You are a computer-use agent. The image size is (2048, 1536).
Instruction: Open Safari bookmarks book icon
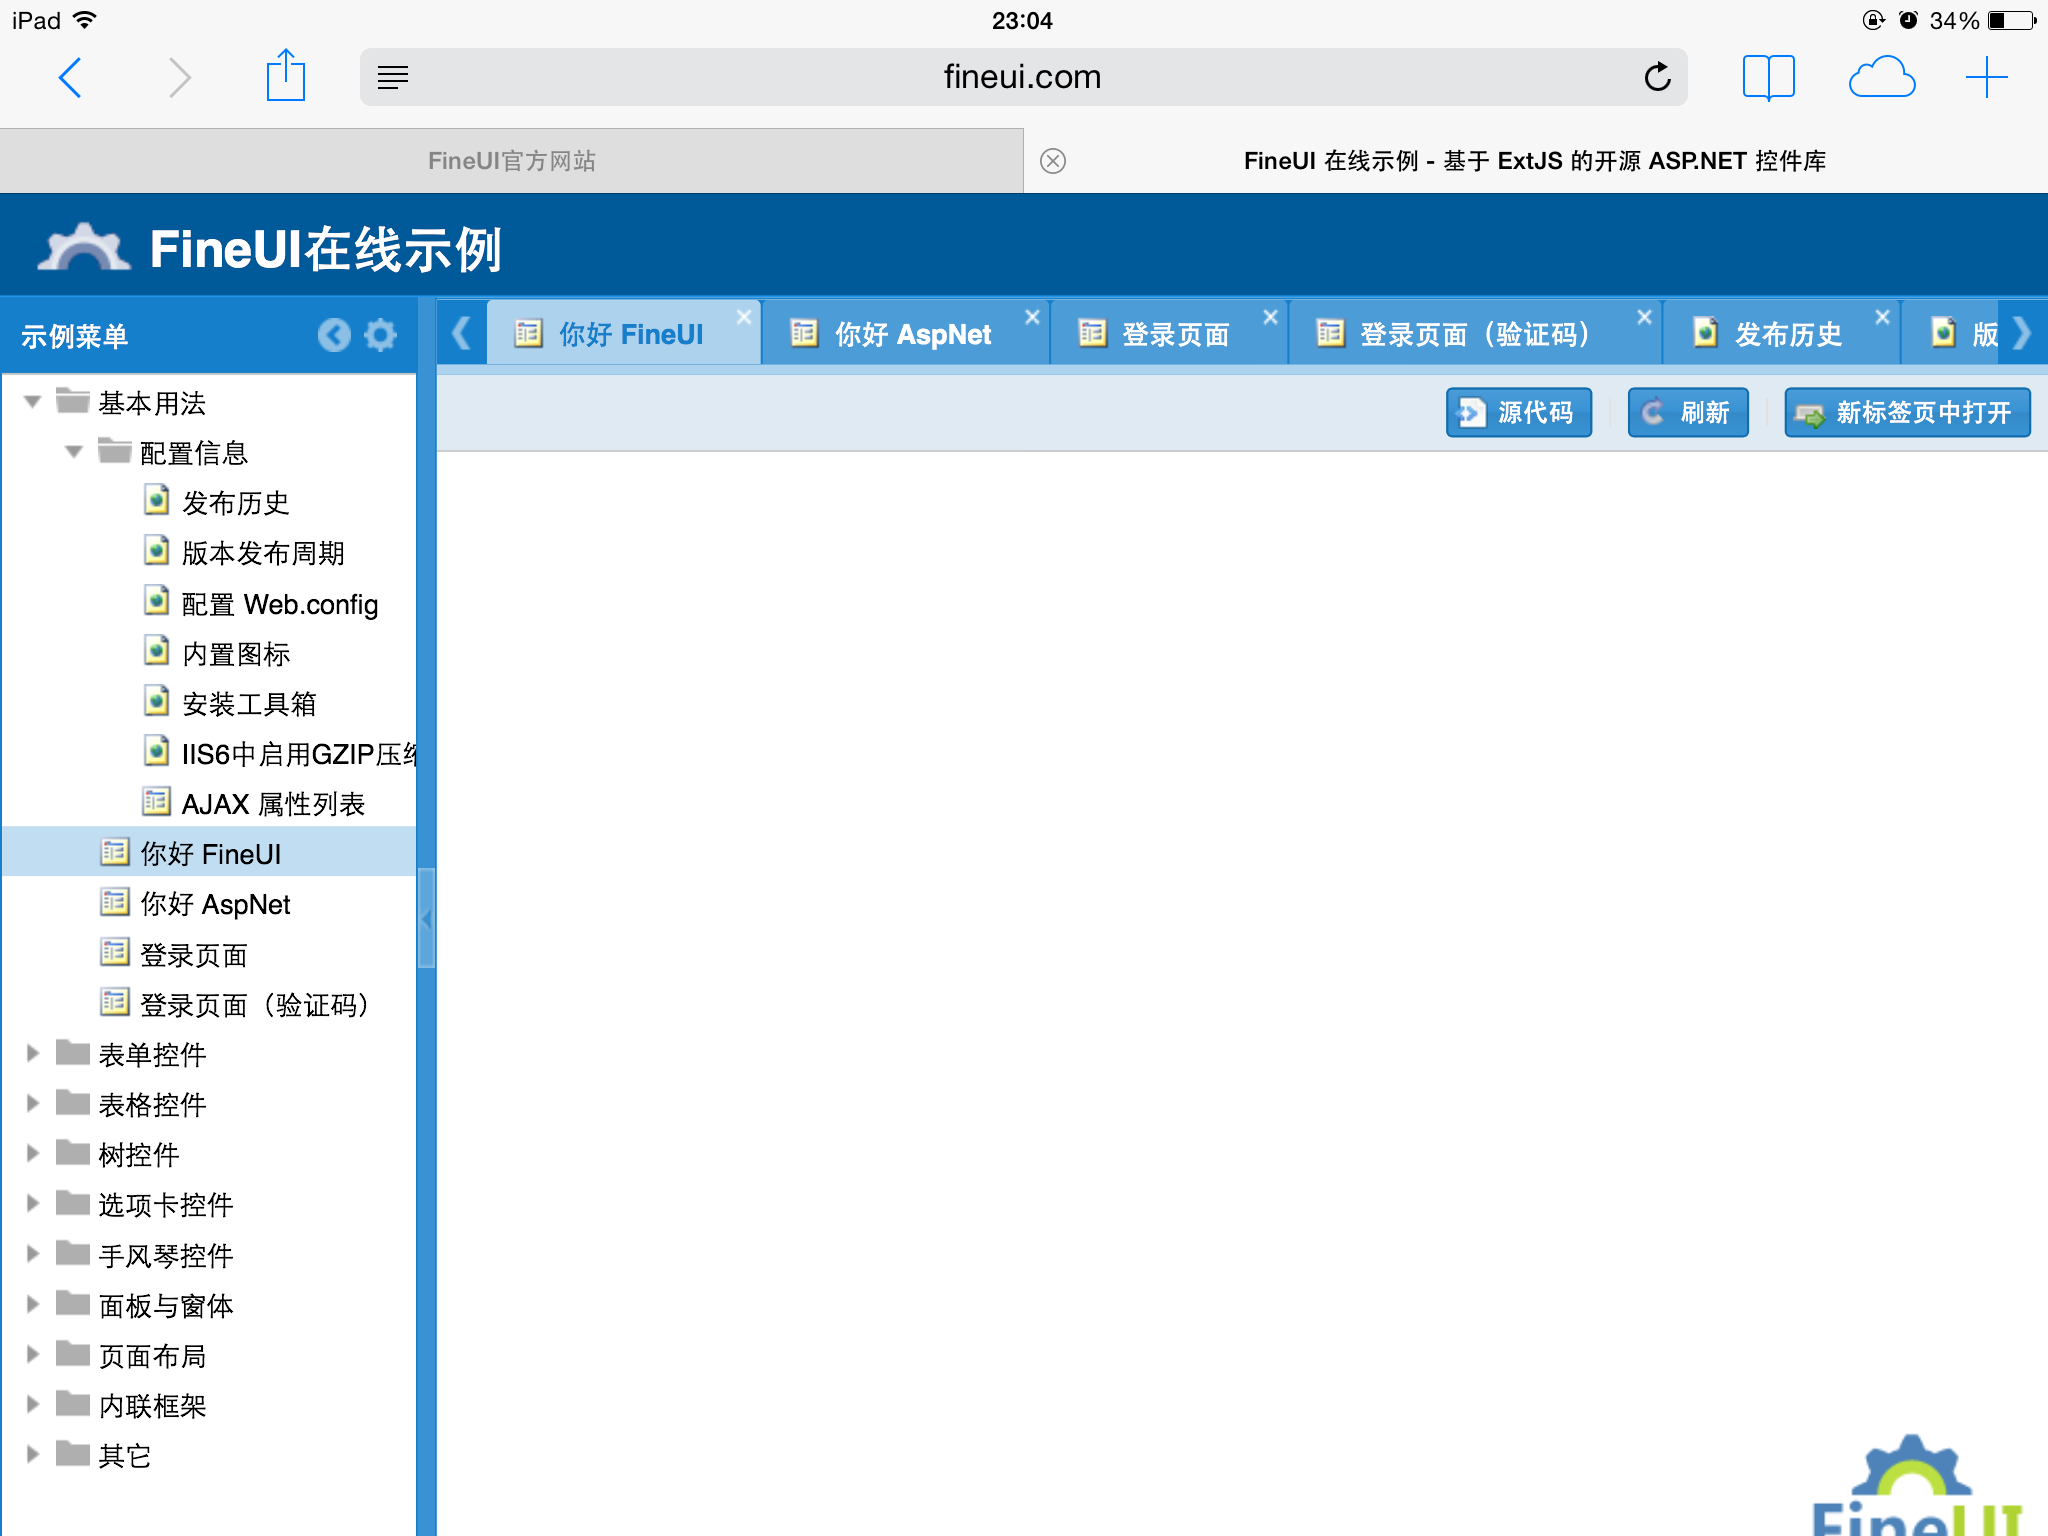tap(1768, 77)
